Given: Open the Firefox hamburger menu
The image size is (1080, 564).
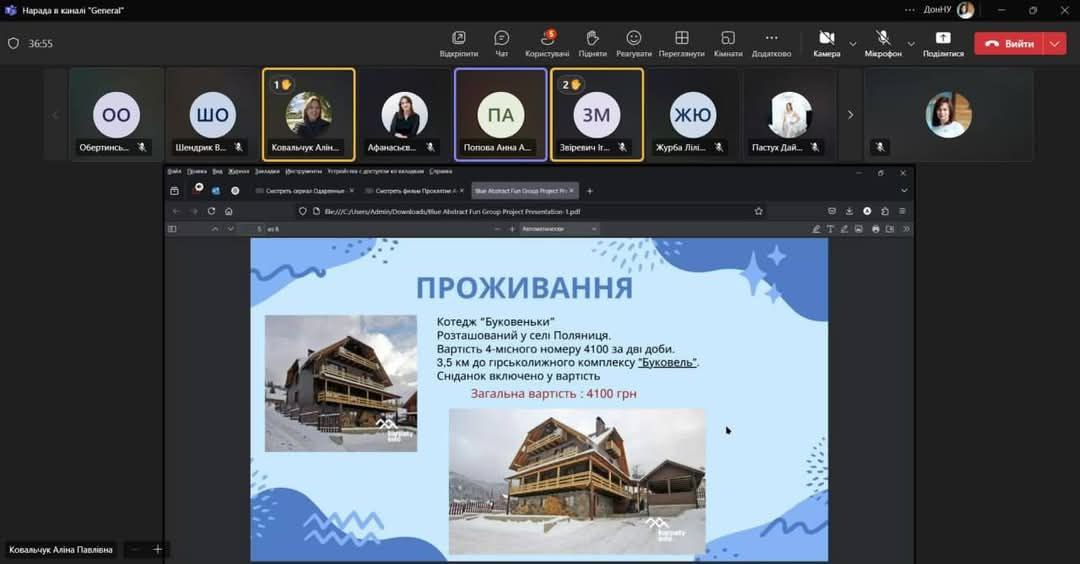Looking at the screenshot, I should 902,211.
